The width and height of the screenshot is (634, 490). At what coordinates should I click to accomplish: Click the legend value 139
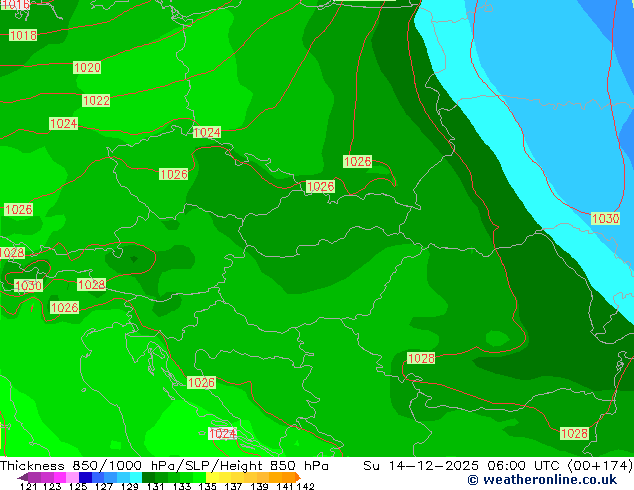[x=259, y=486]
